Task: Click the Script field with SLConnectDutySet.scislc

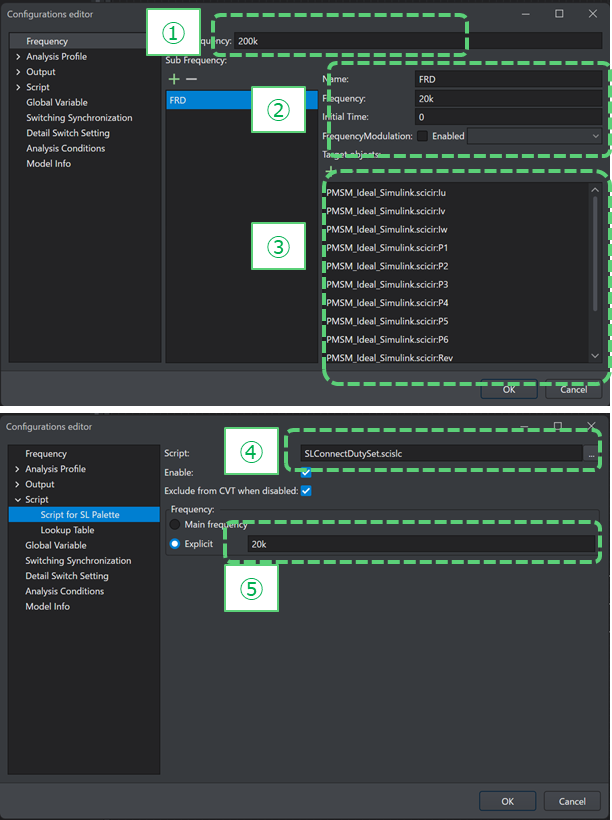Action: 441,454
